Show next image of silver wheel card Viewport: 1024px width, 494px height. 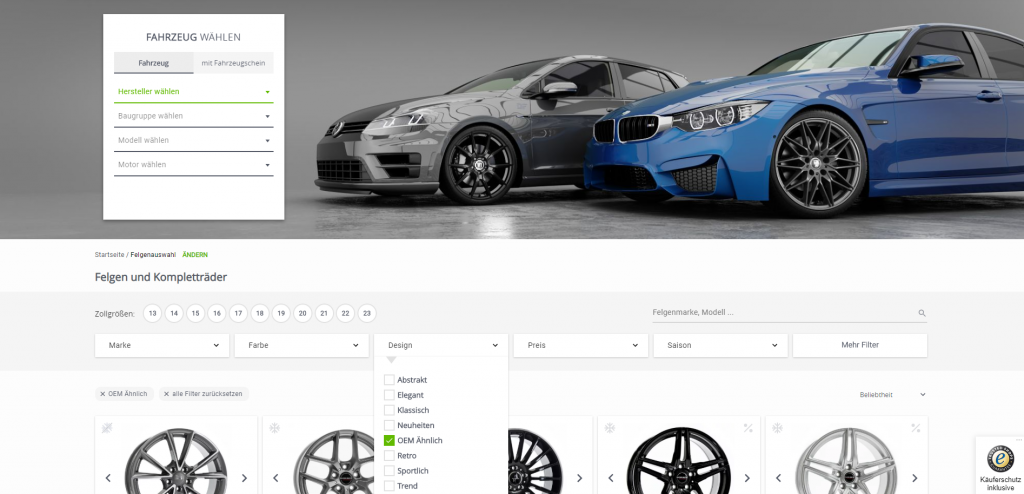pos(914,478)
